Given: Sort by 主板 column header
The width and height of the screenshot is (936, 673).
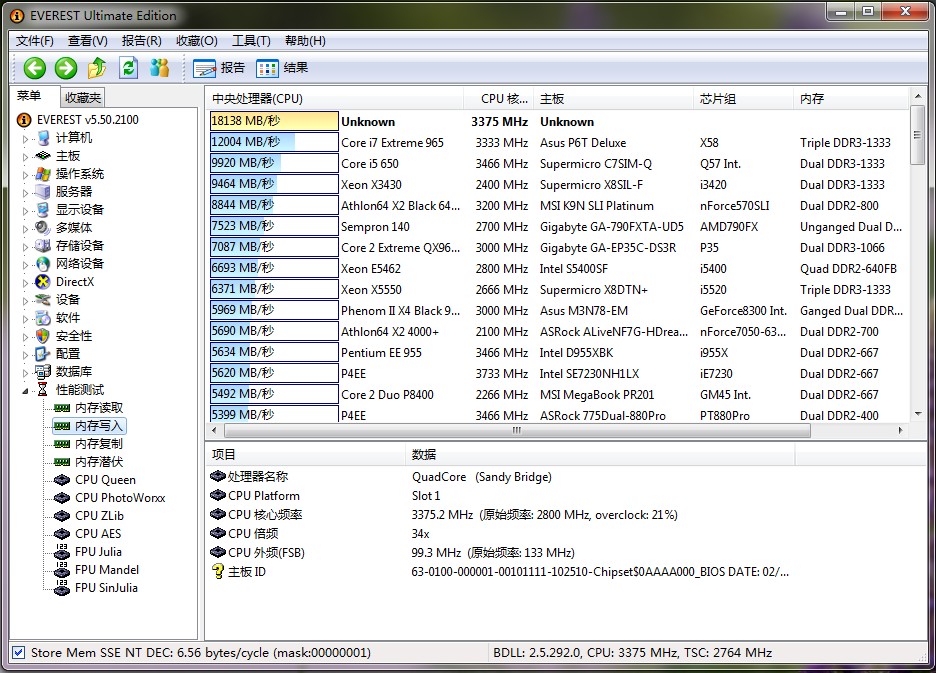Looking at the screenshot, I should 614,99.
